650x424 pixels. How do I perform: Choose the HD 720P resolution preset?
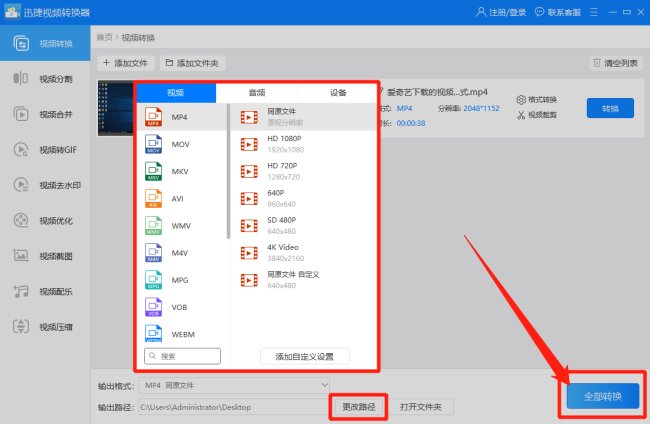click(x=303, y=171)
